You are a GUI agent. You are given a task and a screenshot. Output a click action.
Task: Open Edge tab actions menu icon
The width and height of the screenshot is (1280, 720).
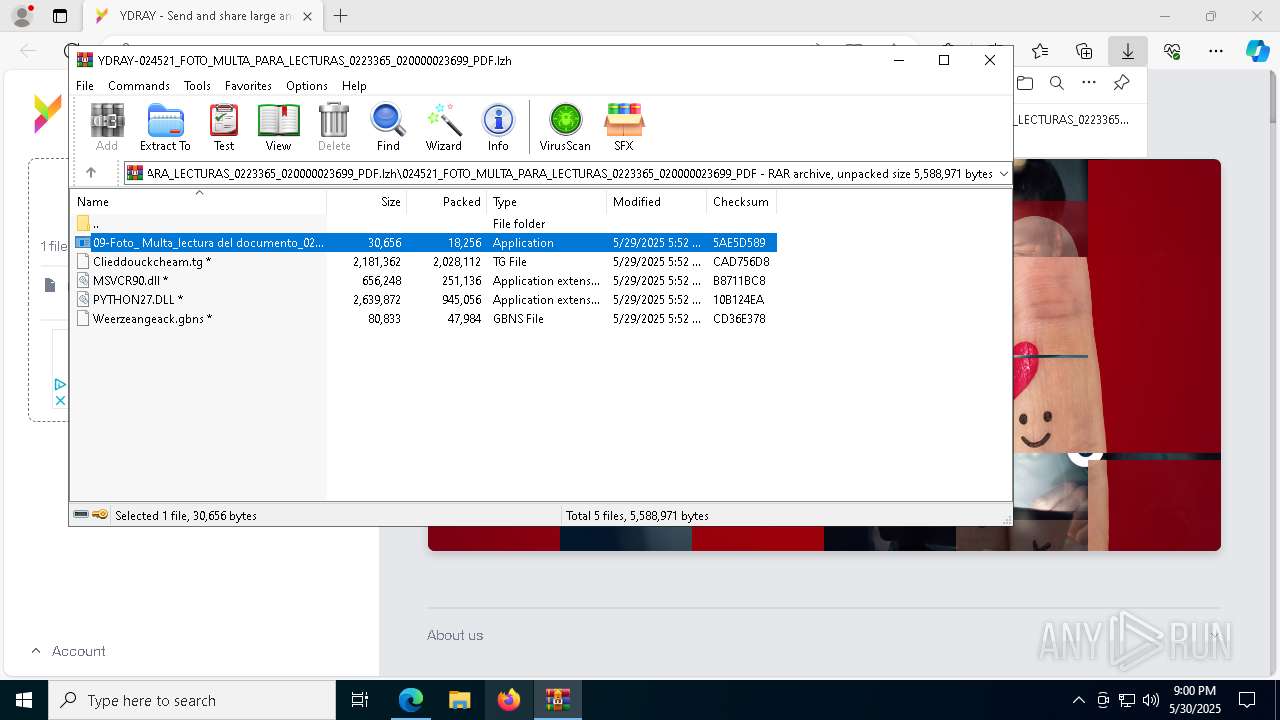[60, 16]
